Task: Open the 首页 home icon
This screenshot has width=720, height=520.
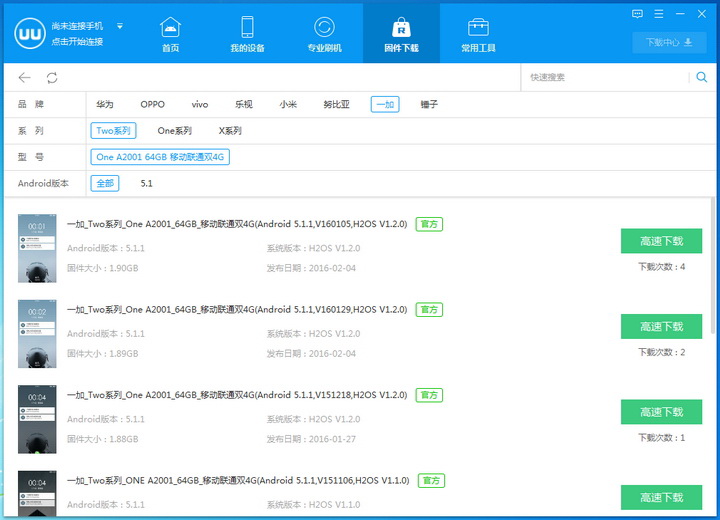Action: tap(171, 27)
